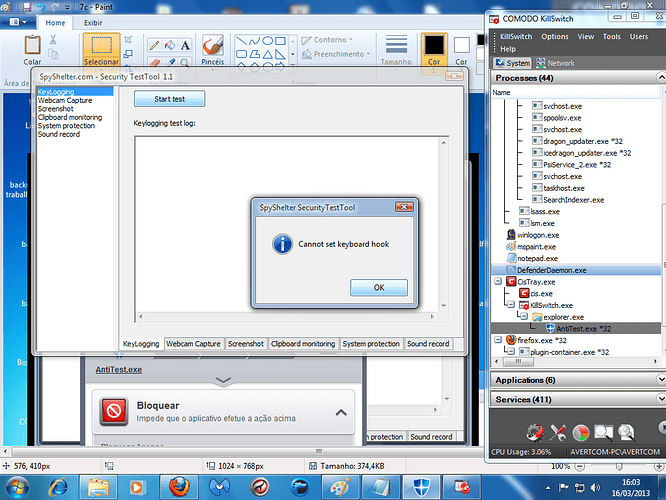The image size is (666, 500).
Task: Expand the Services (411) panel
Action: pos(660,399)
